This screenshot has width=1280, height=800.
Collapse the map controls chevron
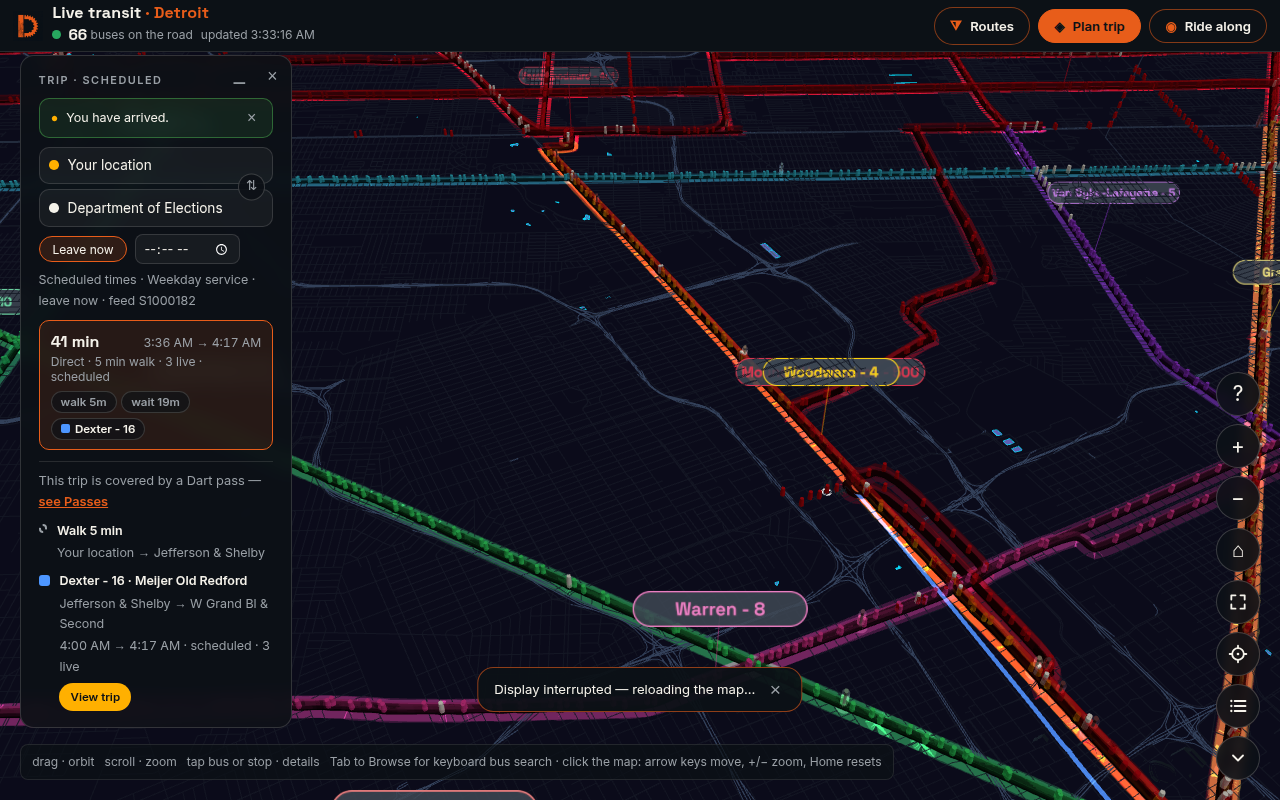[x=1238, y=758]
